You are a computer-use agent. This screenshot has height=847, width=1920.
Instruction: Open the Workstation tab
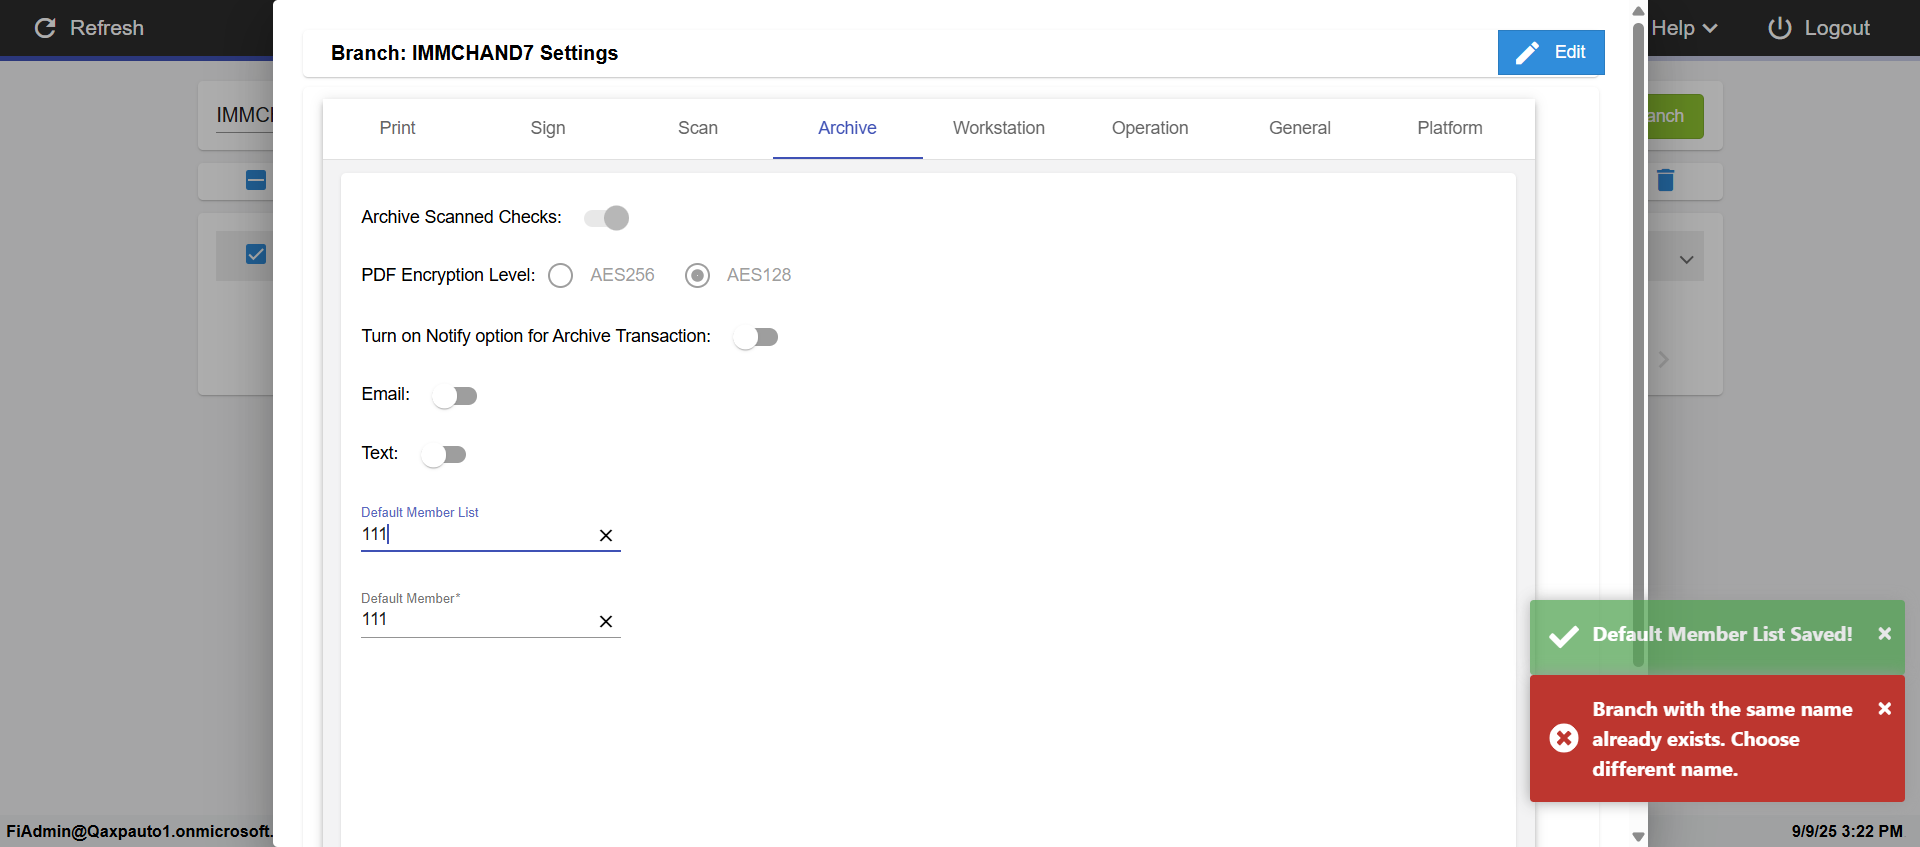coord(999,128)
